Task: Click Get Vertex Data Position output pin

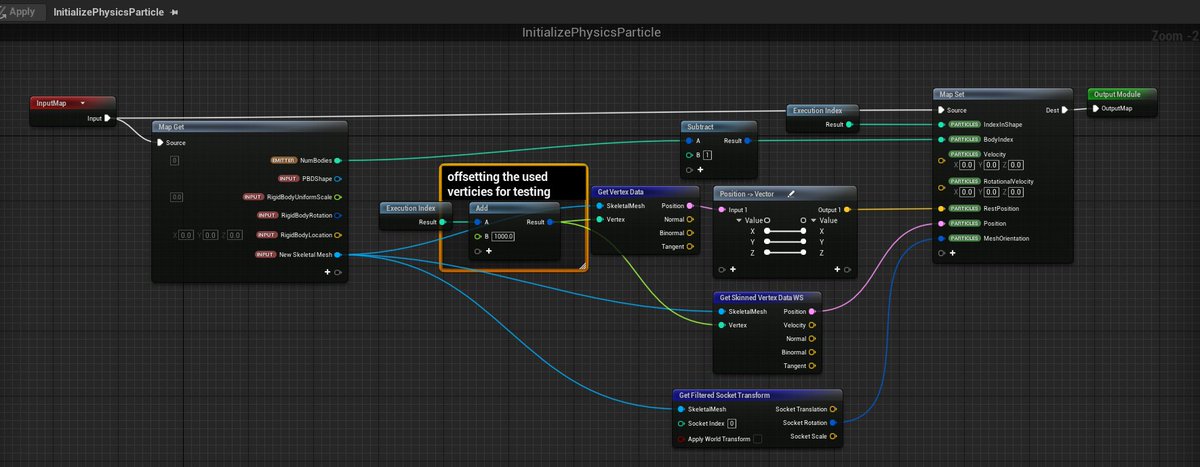Action: coord(690,205)
